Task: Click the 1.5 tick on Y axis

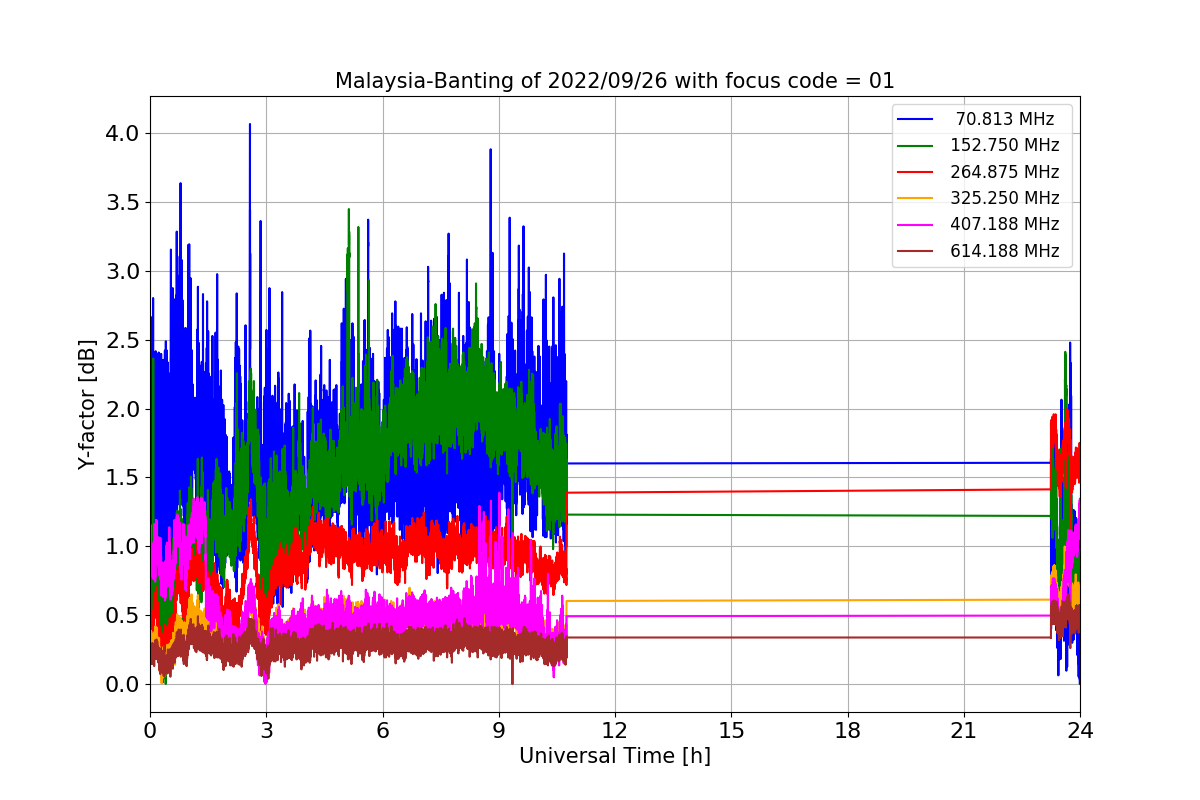Action: point(124,478)
